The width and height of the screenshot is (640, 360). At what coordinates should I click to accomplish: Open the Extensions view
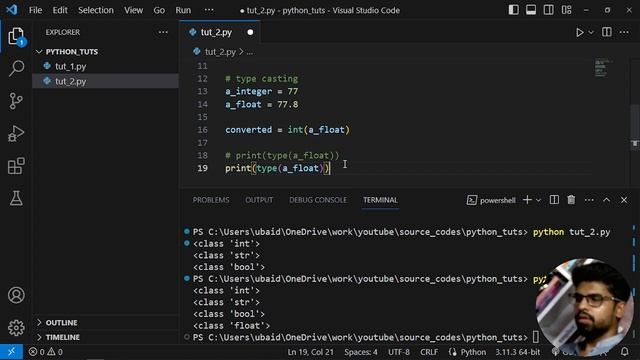[16, 166]
